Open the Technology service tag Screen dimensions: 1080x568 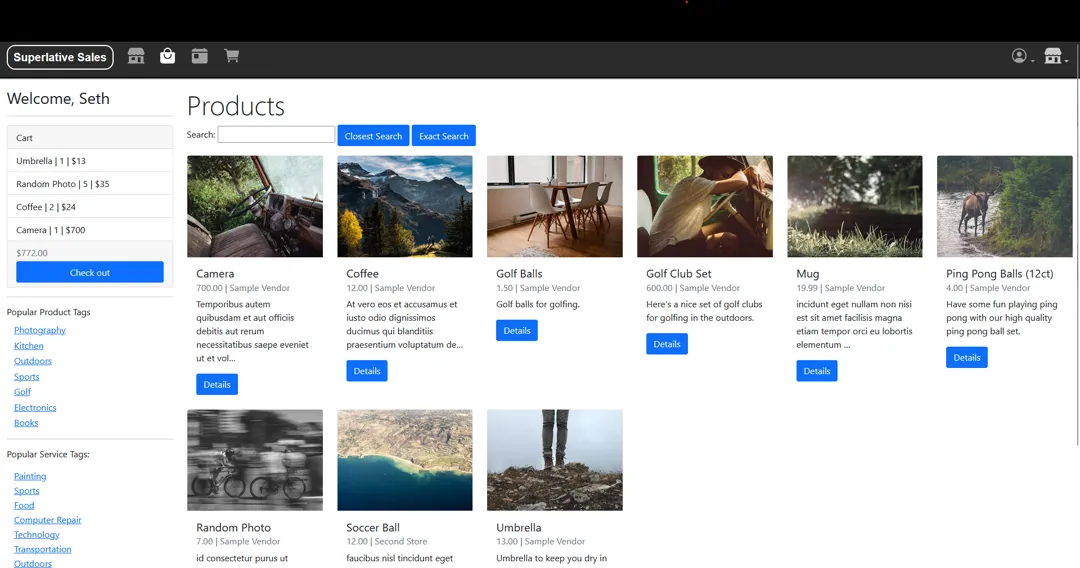click(x=37, y=534)
